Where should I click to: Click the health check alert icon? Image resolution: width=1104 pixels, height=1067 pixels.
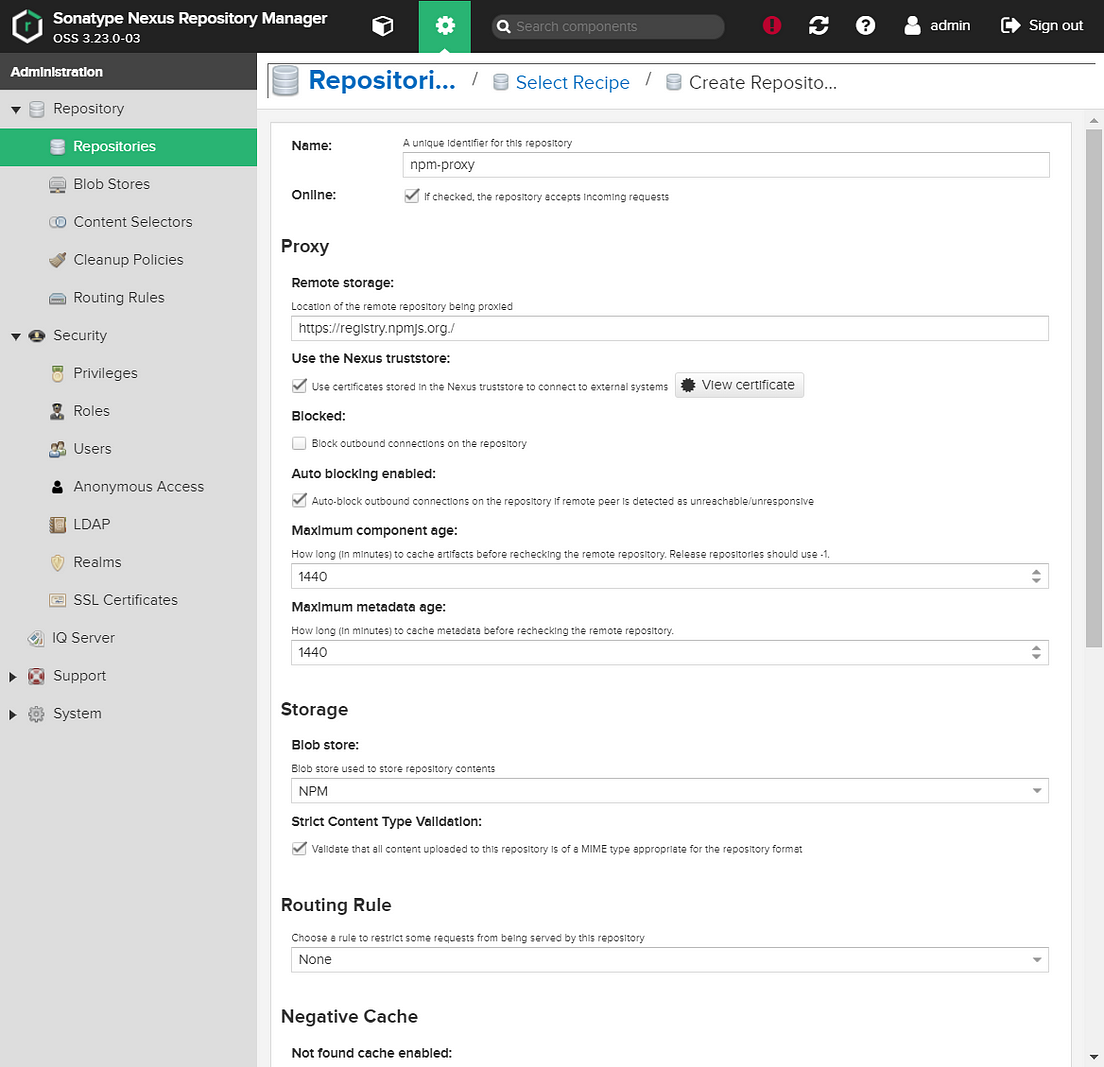coord(771,26)
